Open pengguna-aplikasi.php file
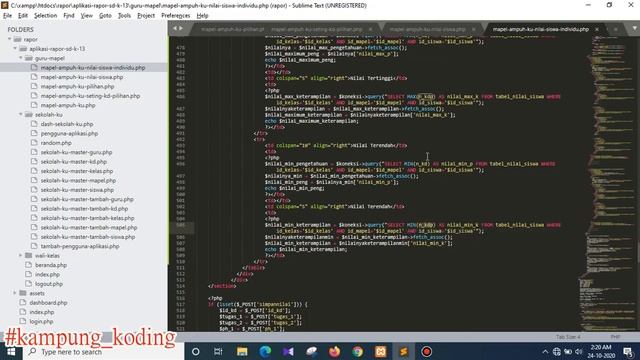The height and width of the screenshot is (360, 640). click(x=69, y=133)
